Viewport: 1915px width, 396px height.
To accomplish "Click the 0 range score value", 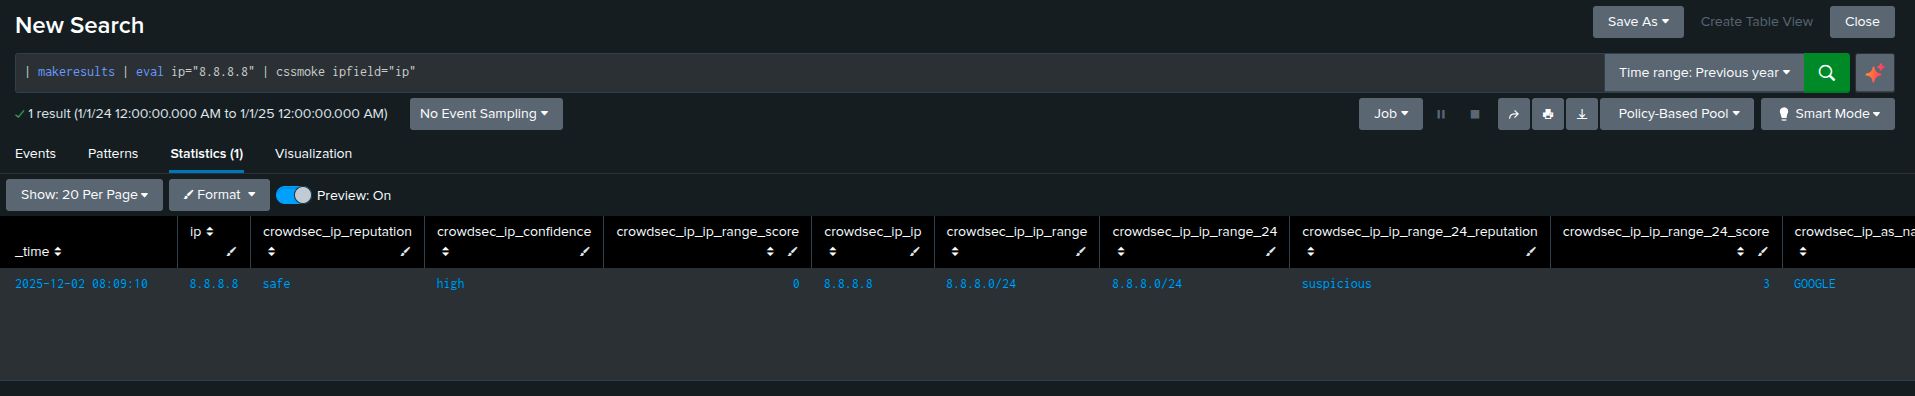I will pos(796,284).
